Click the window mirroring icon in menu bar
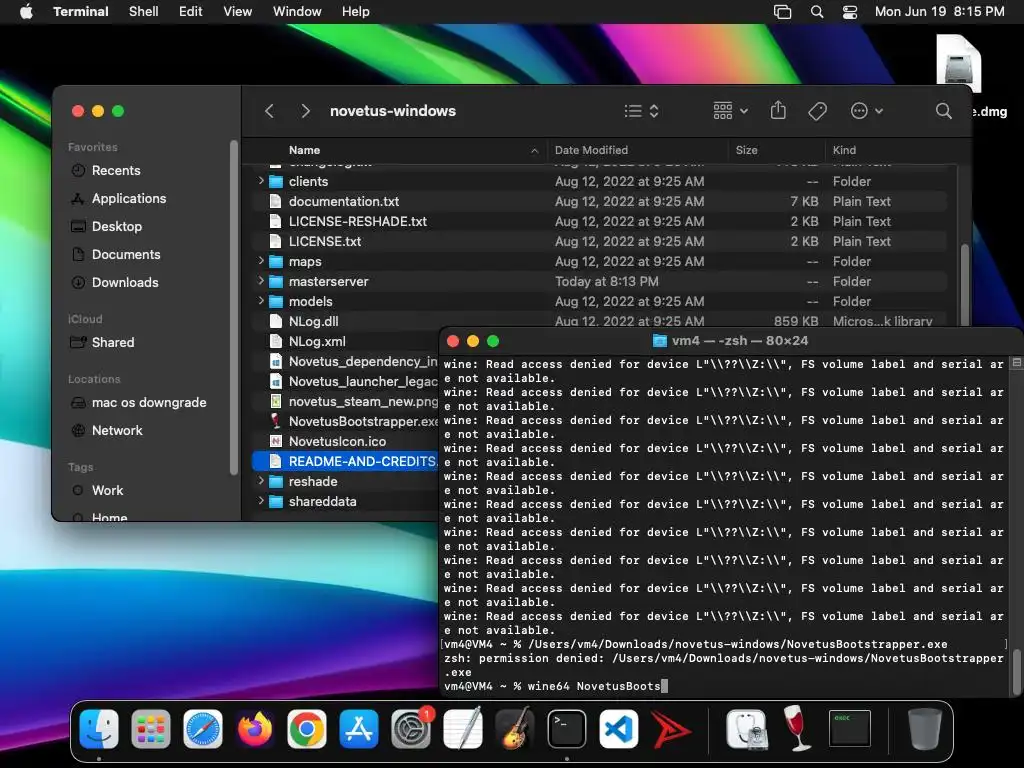This screenshot has width=1024, height=768. point(782,12)
